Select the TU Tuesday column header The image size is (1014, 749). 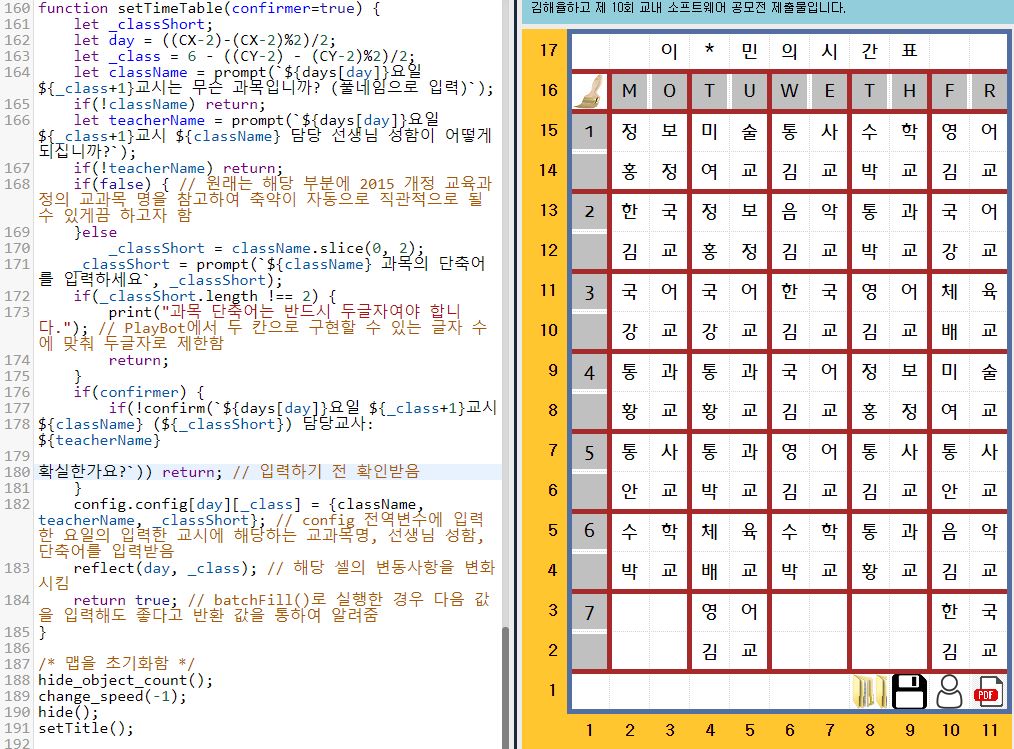click(x=729, y=91)
